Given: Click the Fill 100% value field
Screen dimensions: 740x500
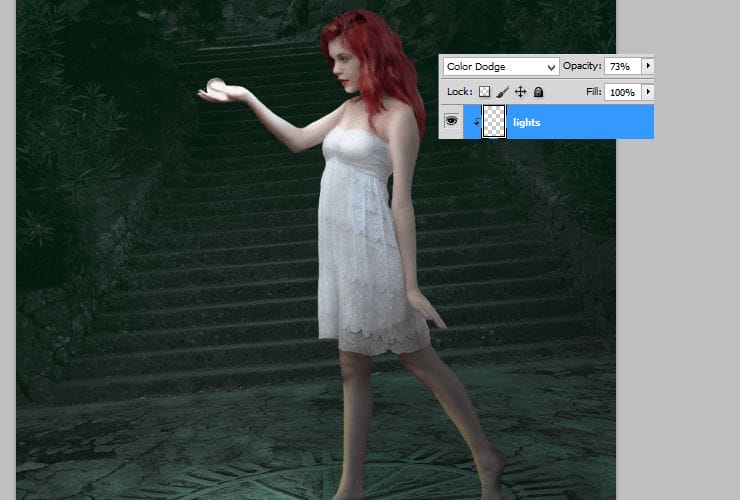Looking at the screenshot, I should point(622,93).
